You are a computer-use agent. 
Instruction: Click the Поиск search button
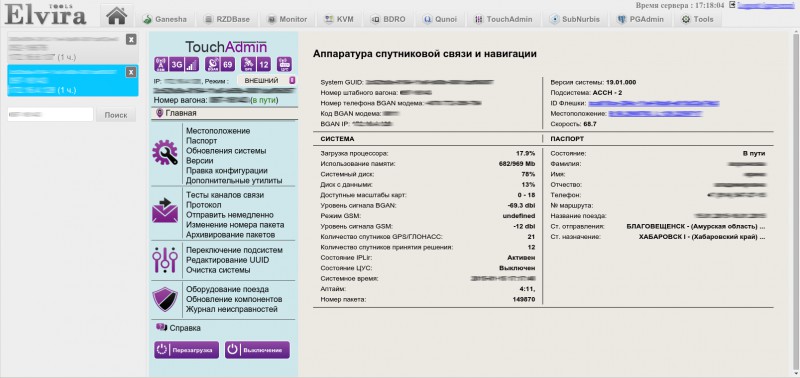pos(116,115)
